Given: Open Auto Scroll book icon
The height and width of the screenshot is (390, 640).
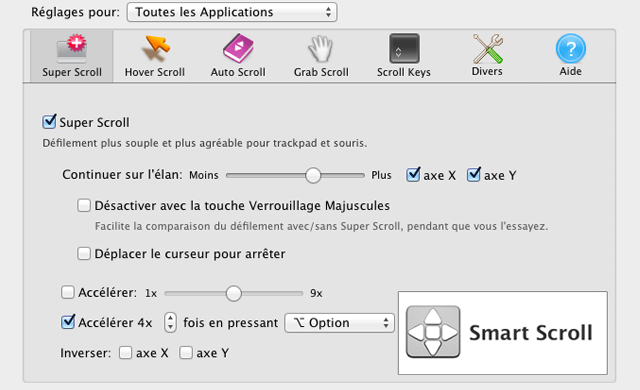Looking at the screenshot, I should coord(238,49).
